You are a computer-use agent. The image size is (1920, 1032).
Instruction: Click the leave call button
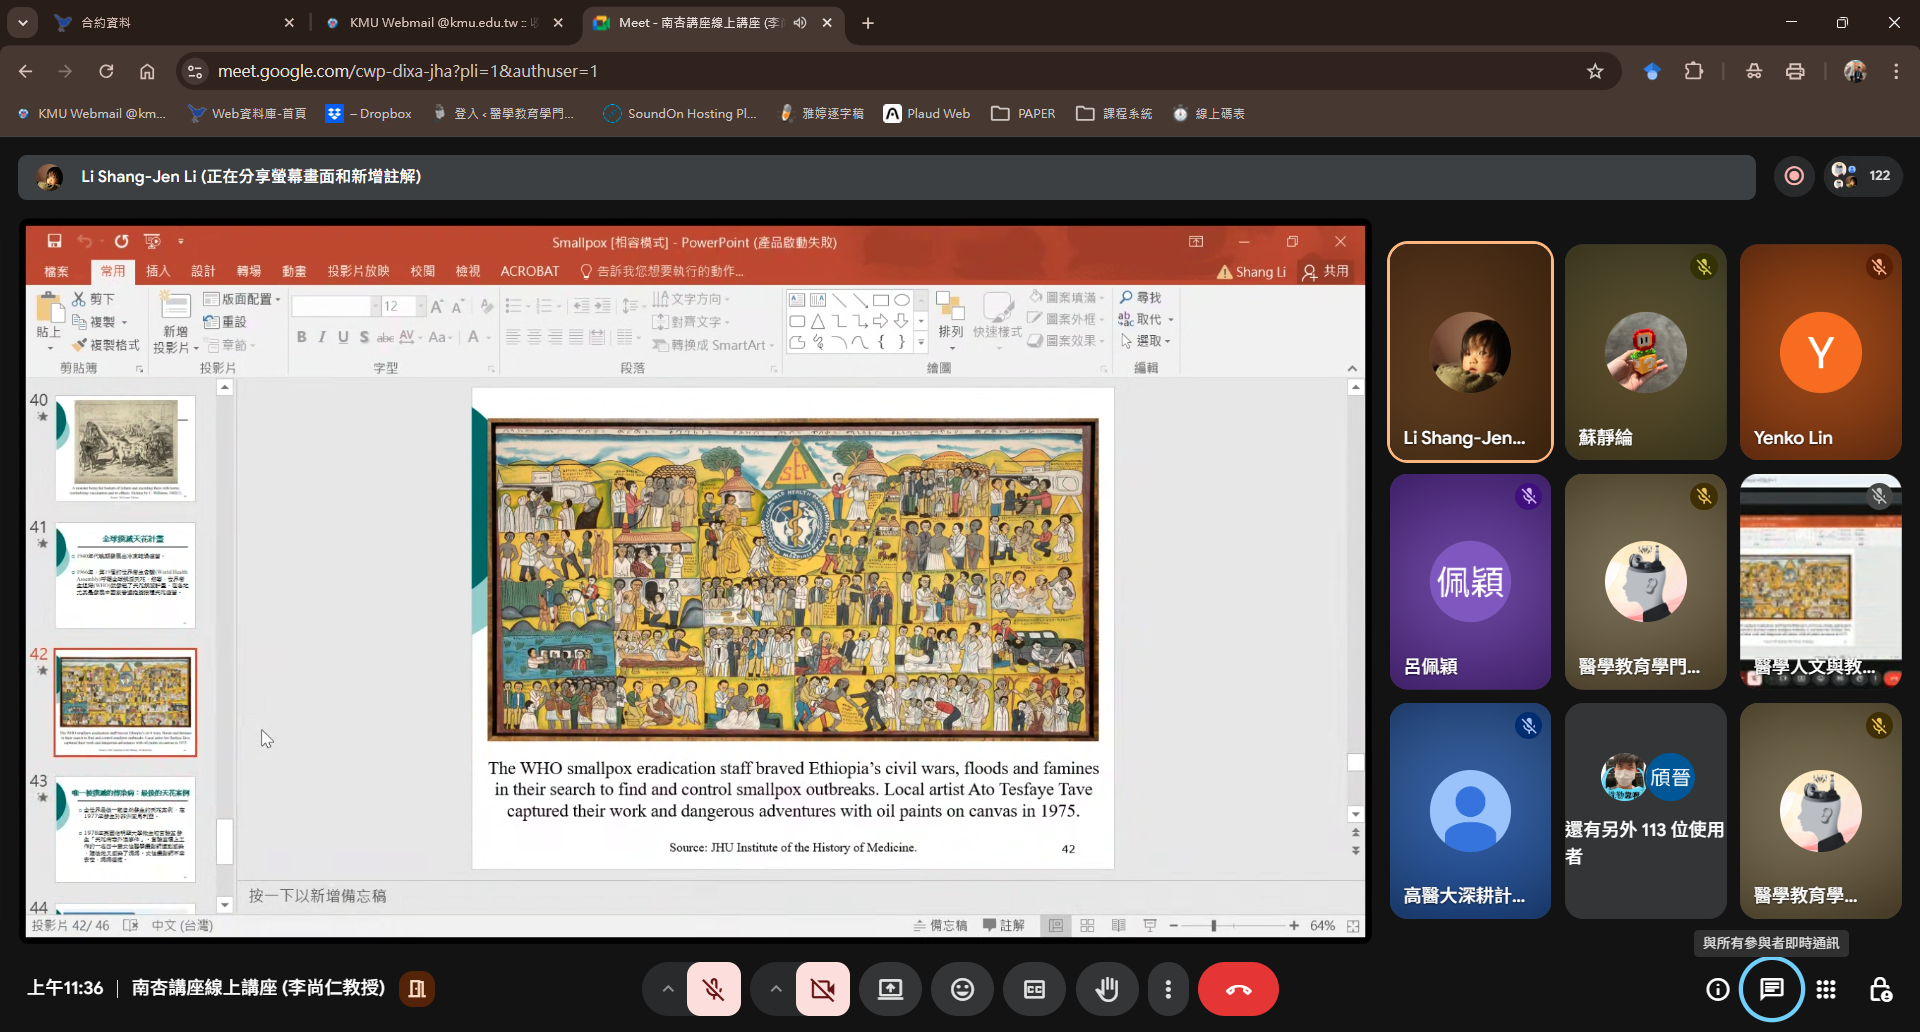(x=1238, y=989)
